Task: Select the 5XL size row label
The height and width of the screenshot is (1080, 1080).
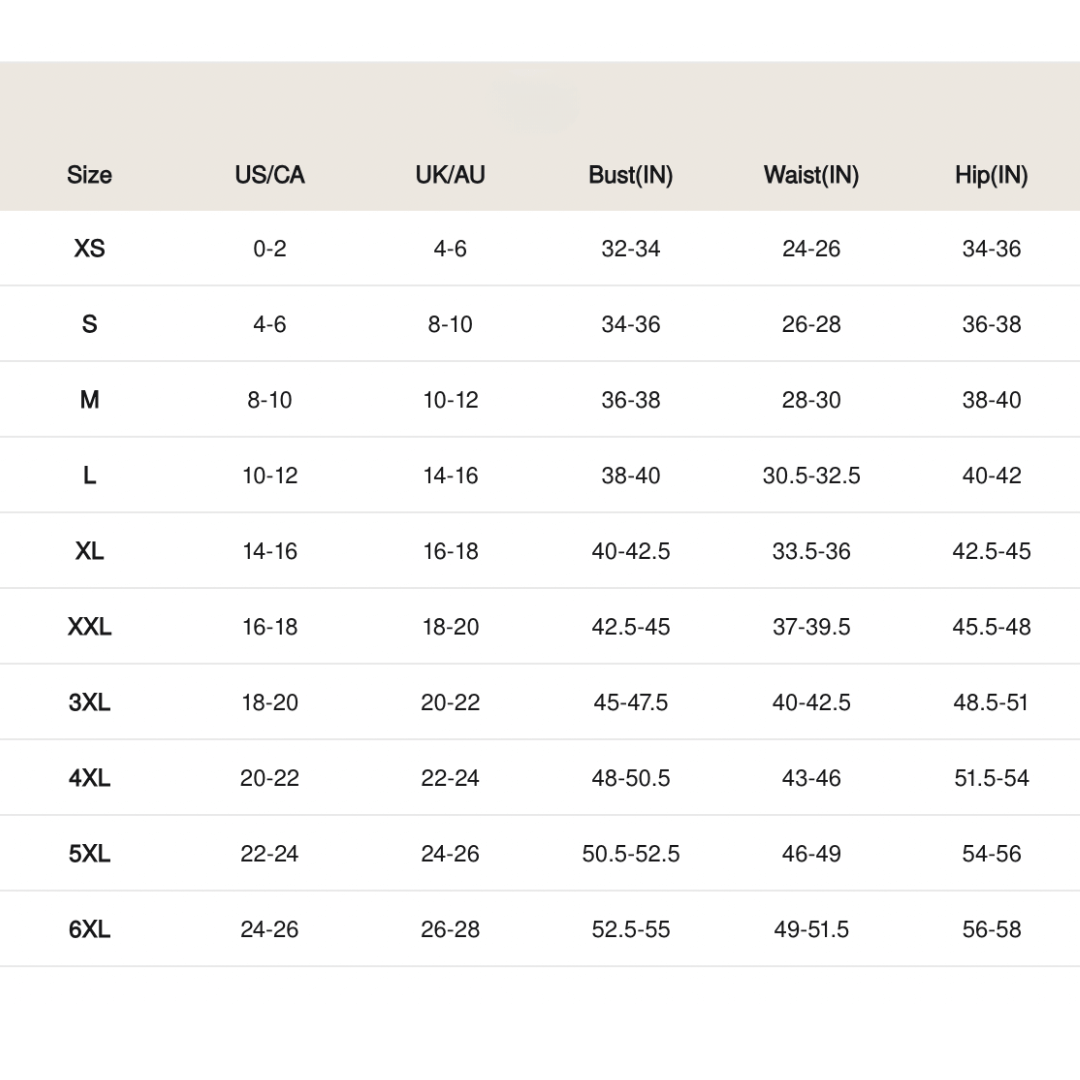Action: click(89, 854)
